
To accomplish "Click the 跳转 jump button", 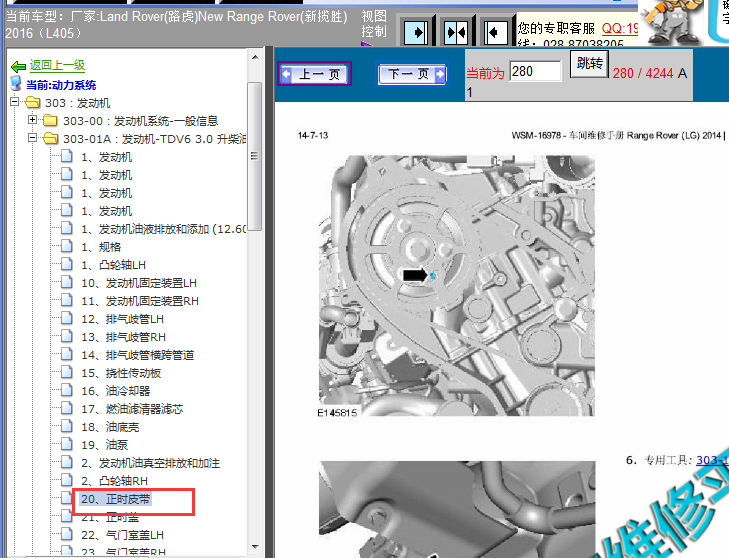I will (x=590, y=63).
